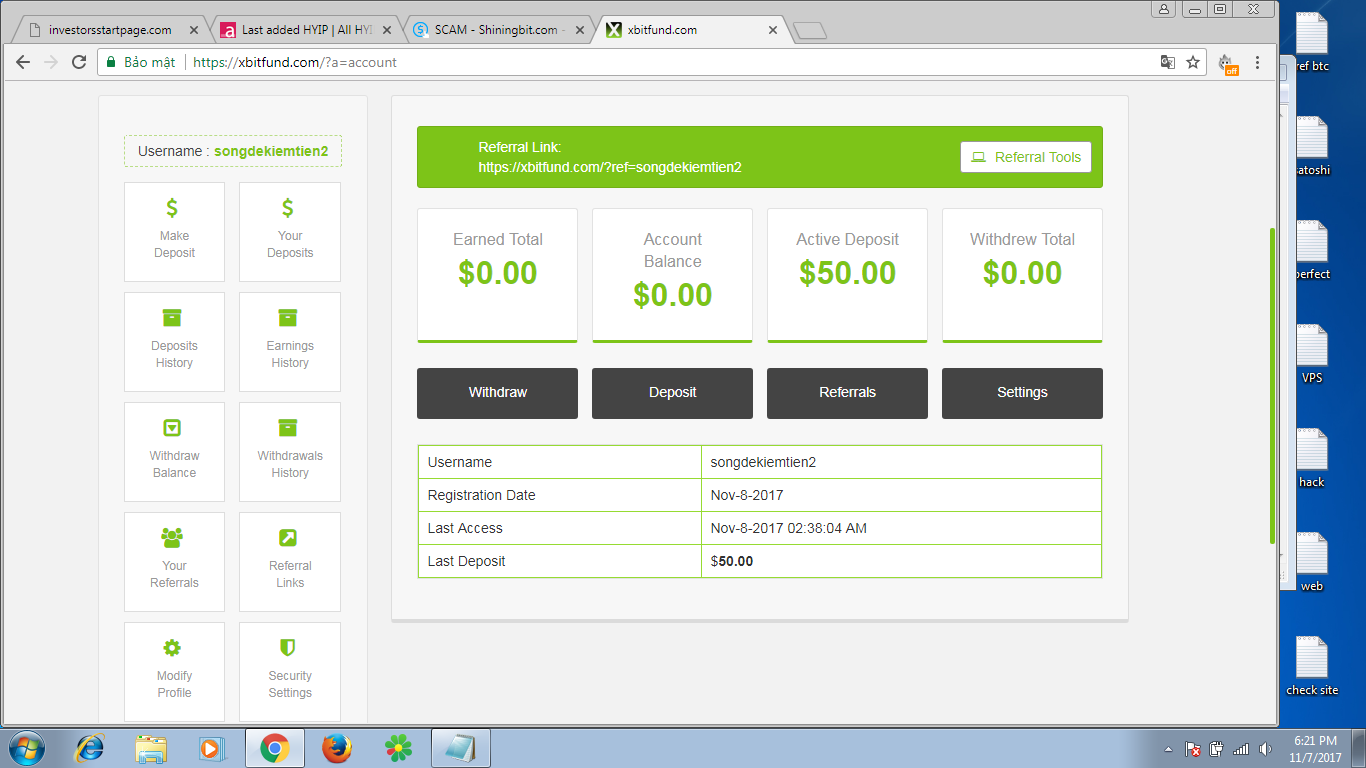The image size is (1366, 768).
Task: Switch to the investorsstartpage.com tab
Action: coord(108,30)
